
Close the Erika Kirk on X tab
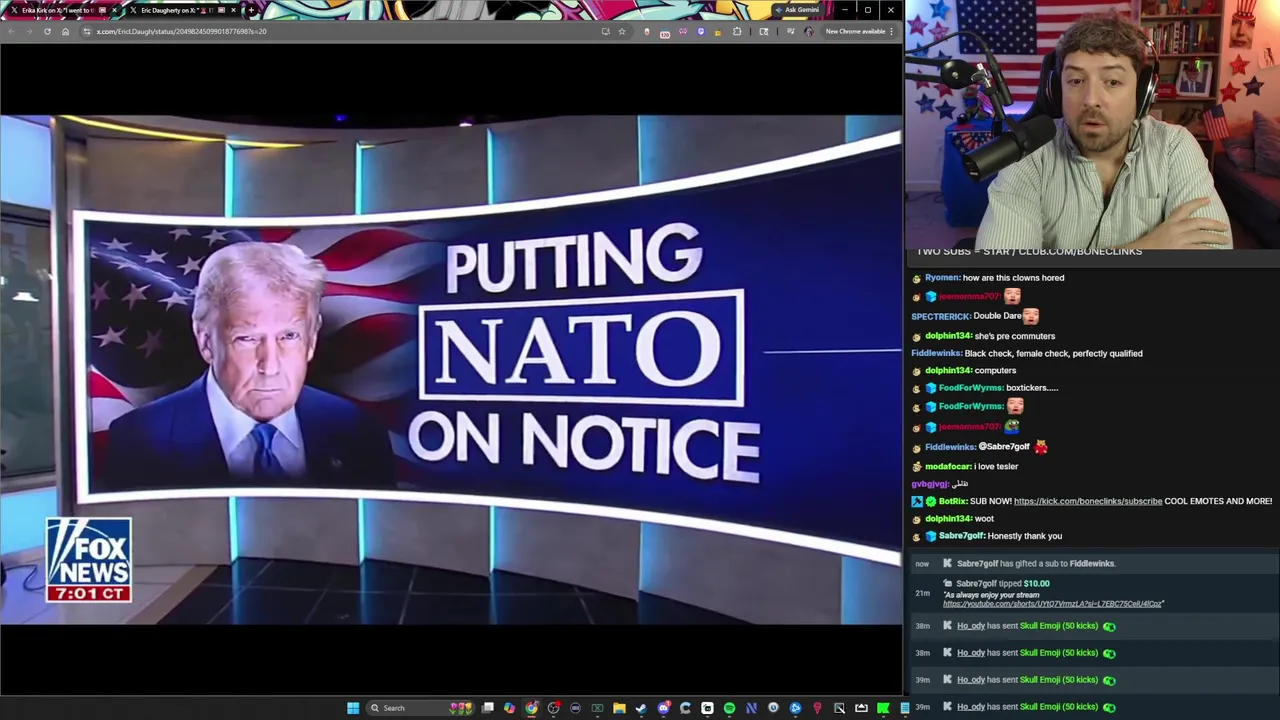(x=114, y=10)
